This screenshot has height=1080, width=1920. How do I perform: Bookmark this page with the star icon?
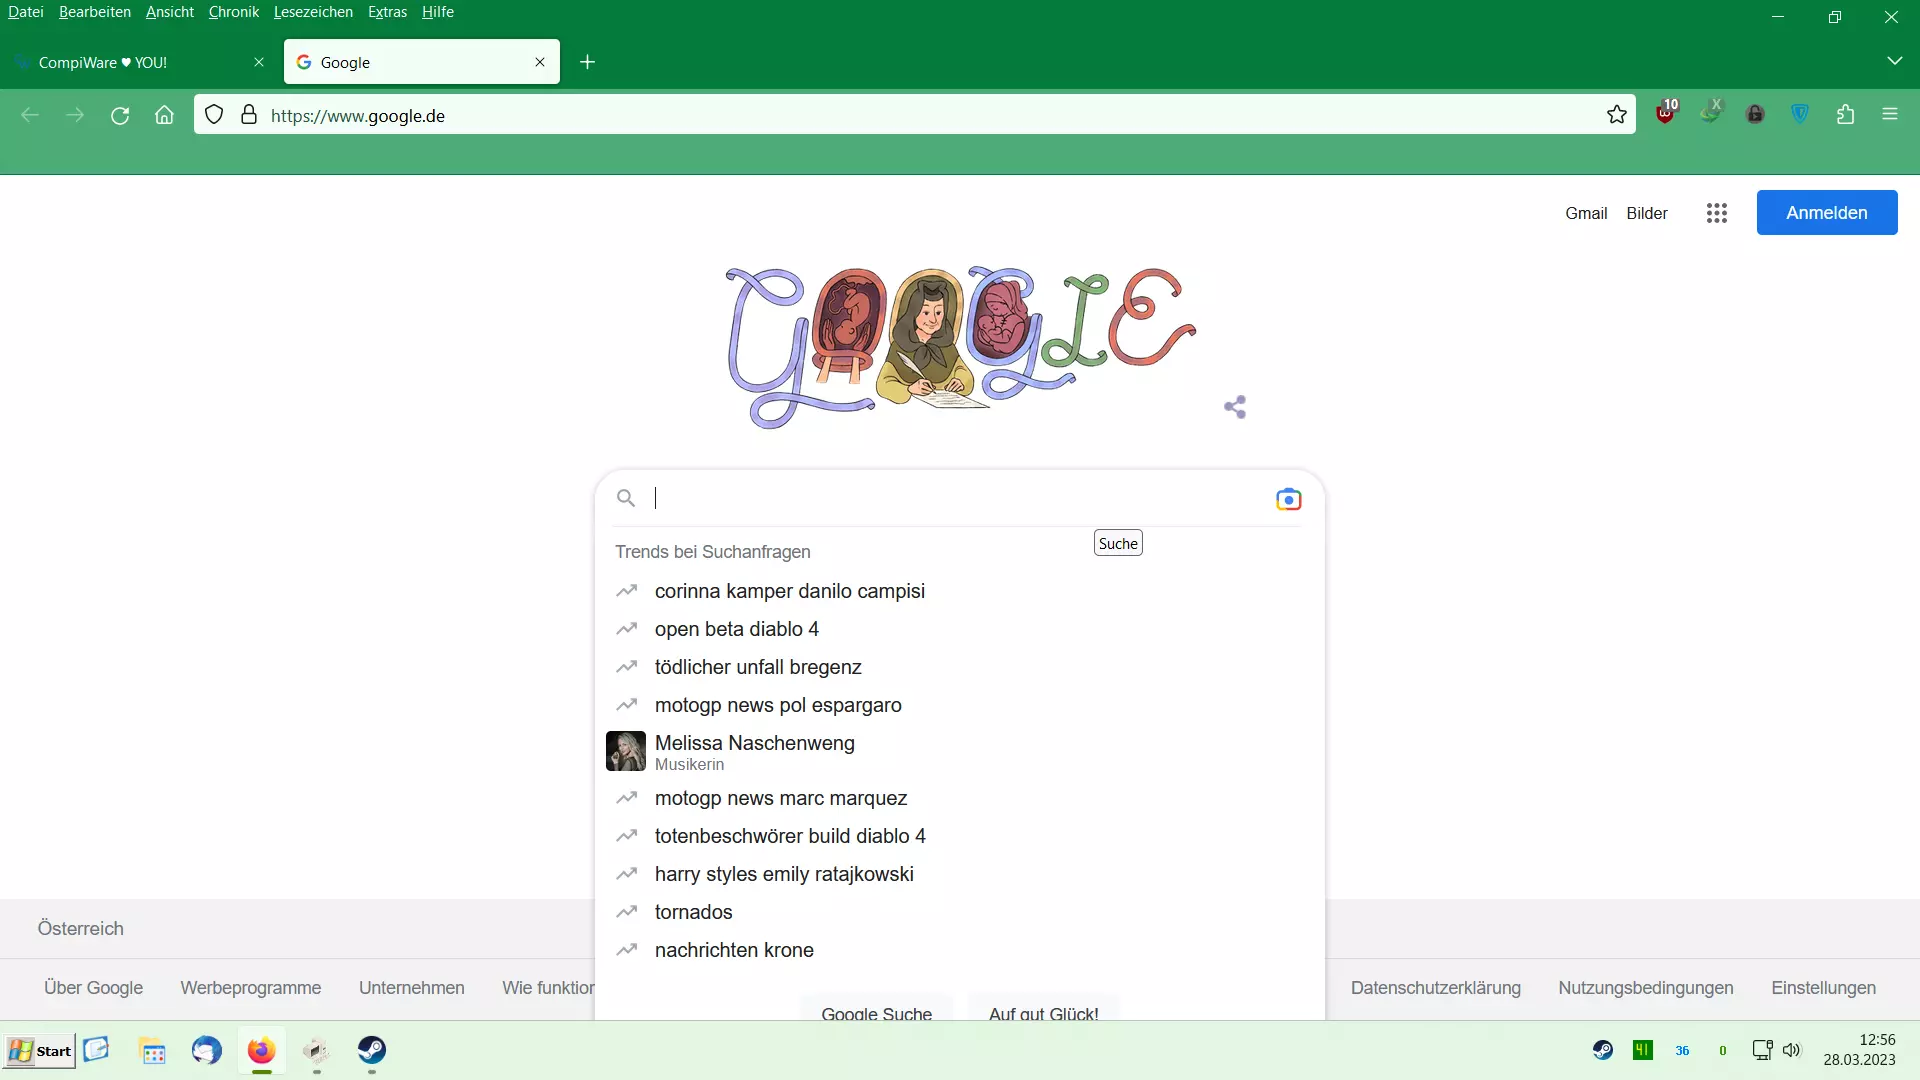1617,115
